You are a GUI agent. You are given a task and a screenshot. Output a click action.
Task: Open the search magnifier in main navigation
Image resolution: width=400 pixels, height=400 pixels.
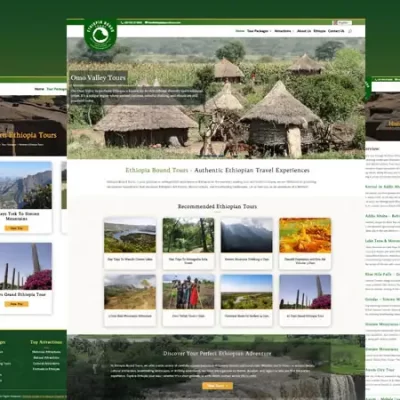click(x=350, y=31)
